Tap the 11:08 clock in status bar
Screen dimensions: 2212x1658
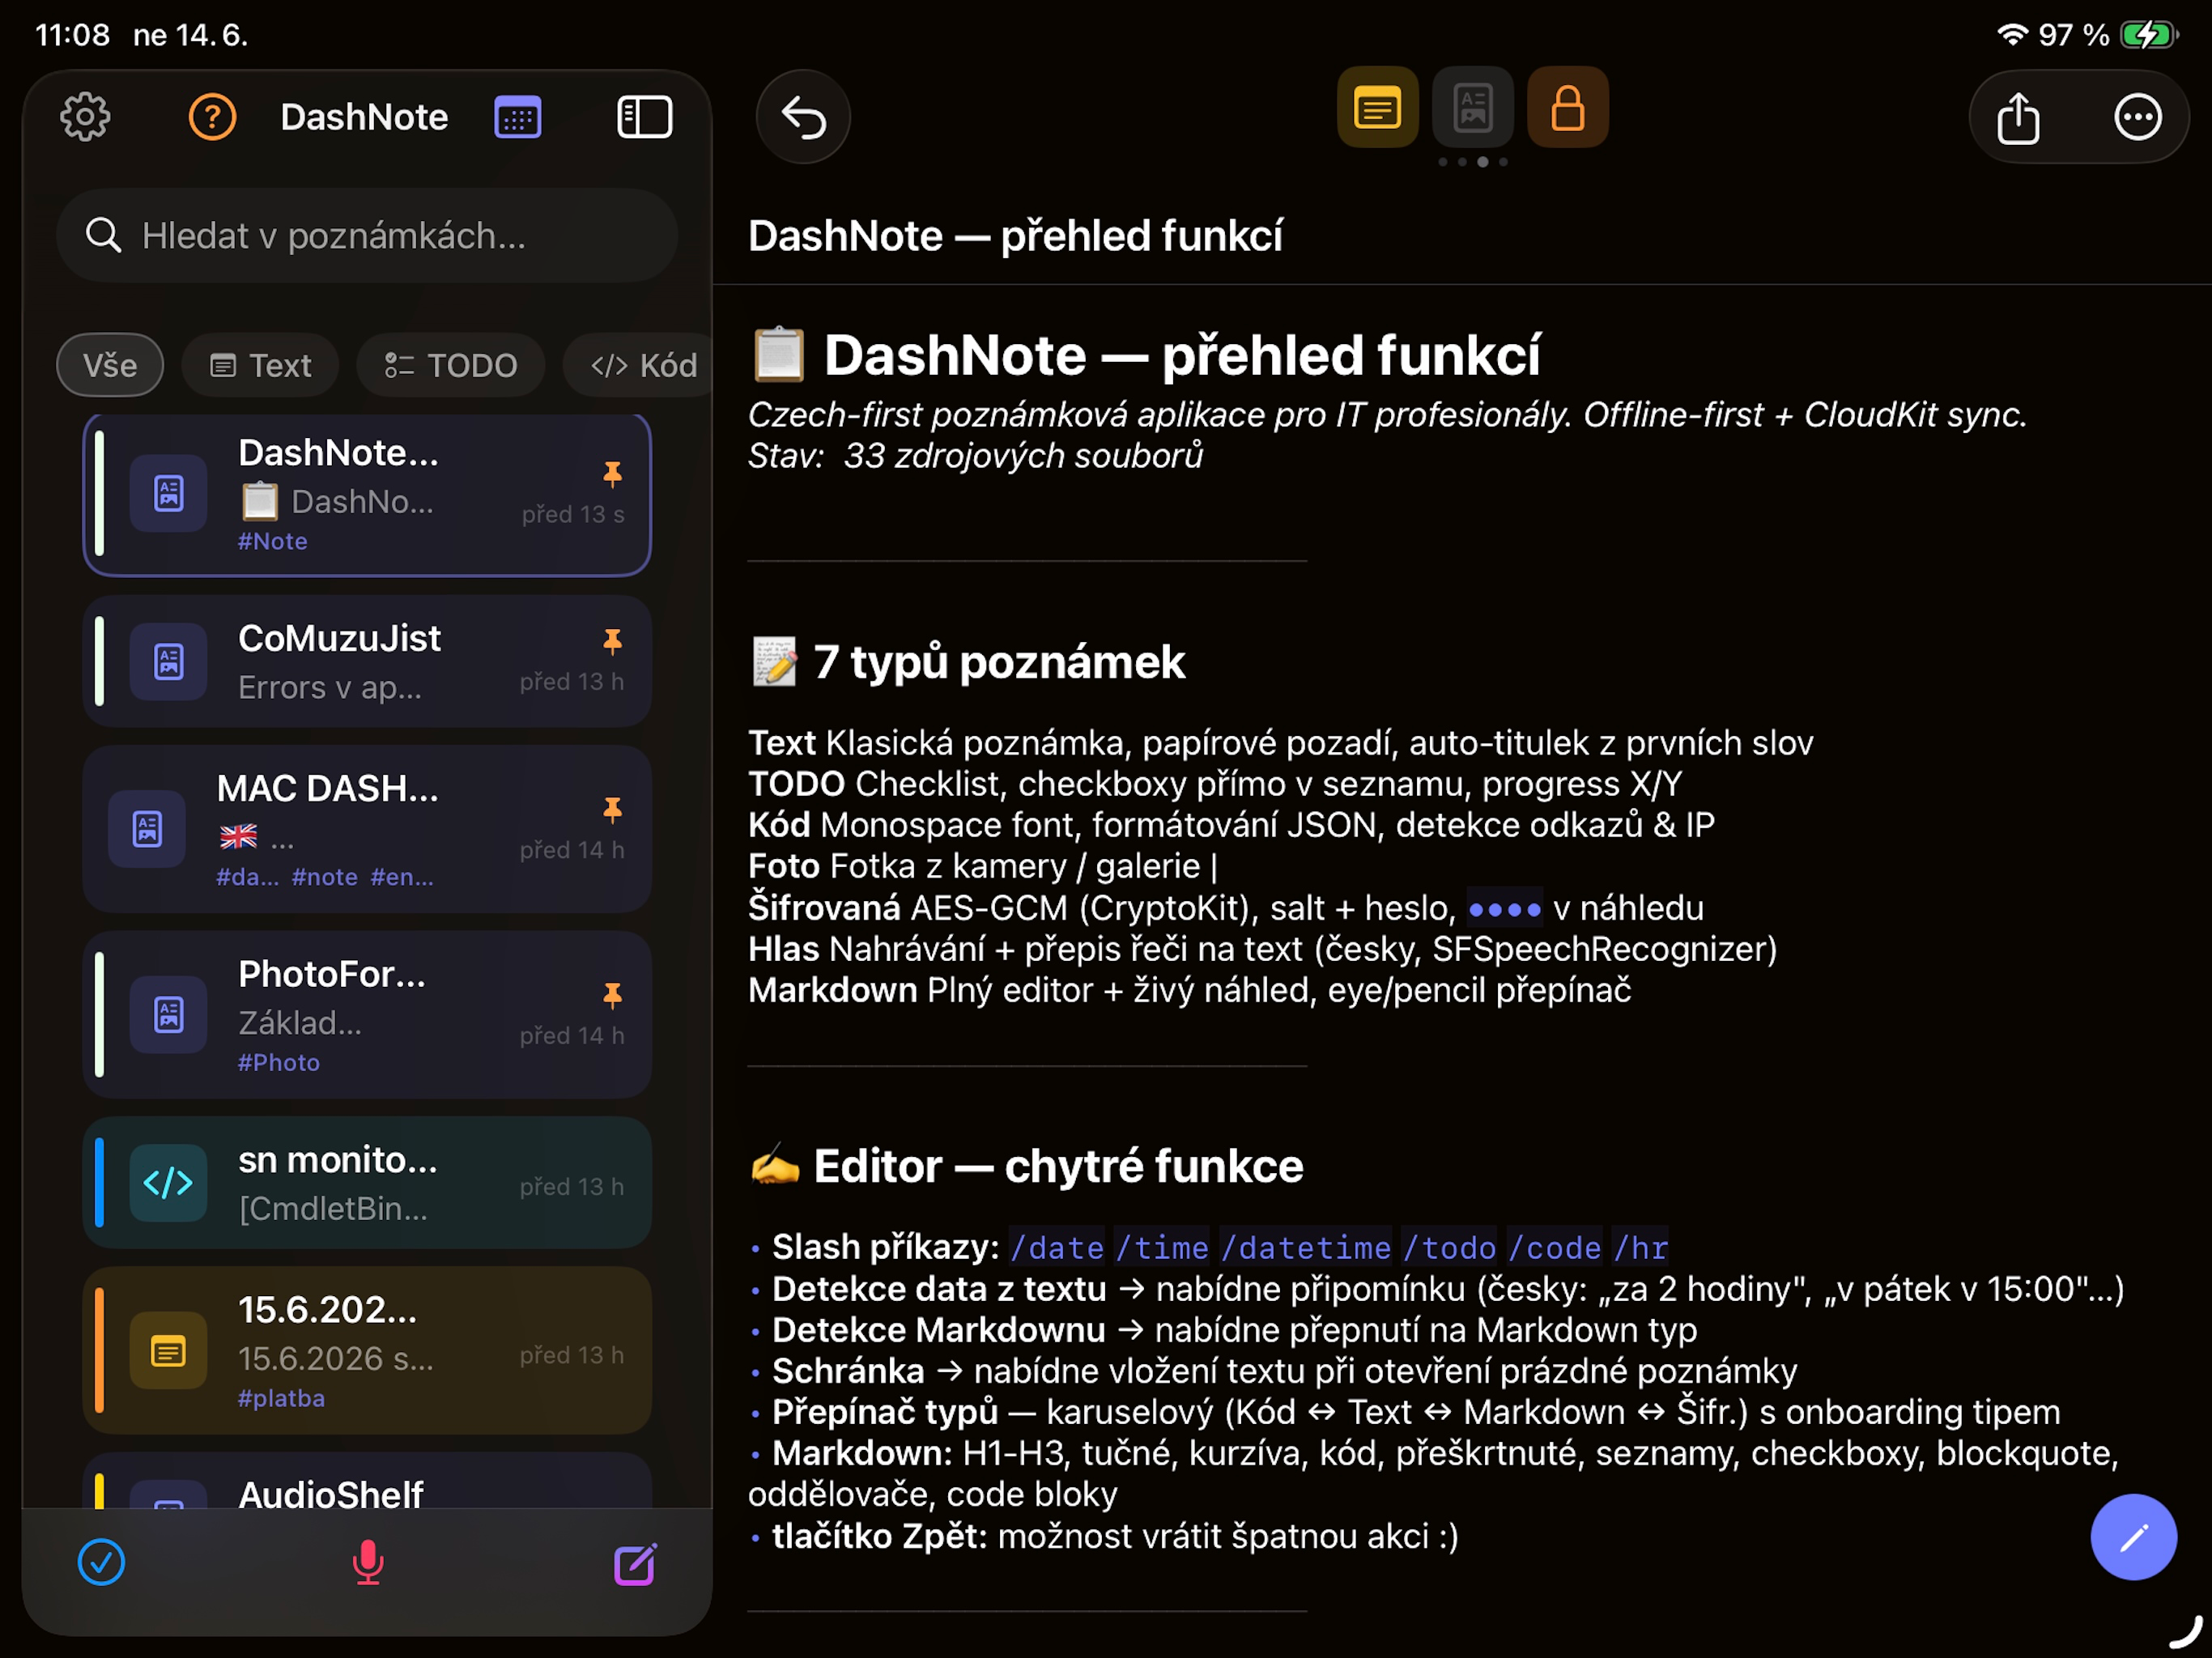tap(72, 35)
